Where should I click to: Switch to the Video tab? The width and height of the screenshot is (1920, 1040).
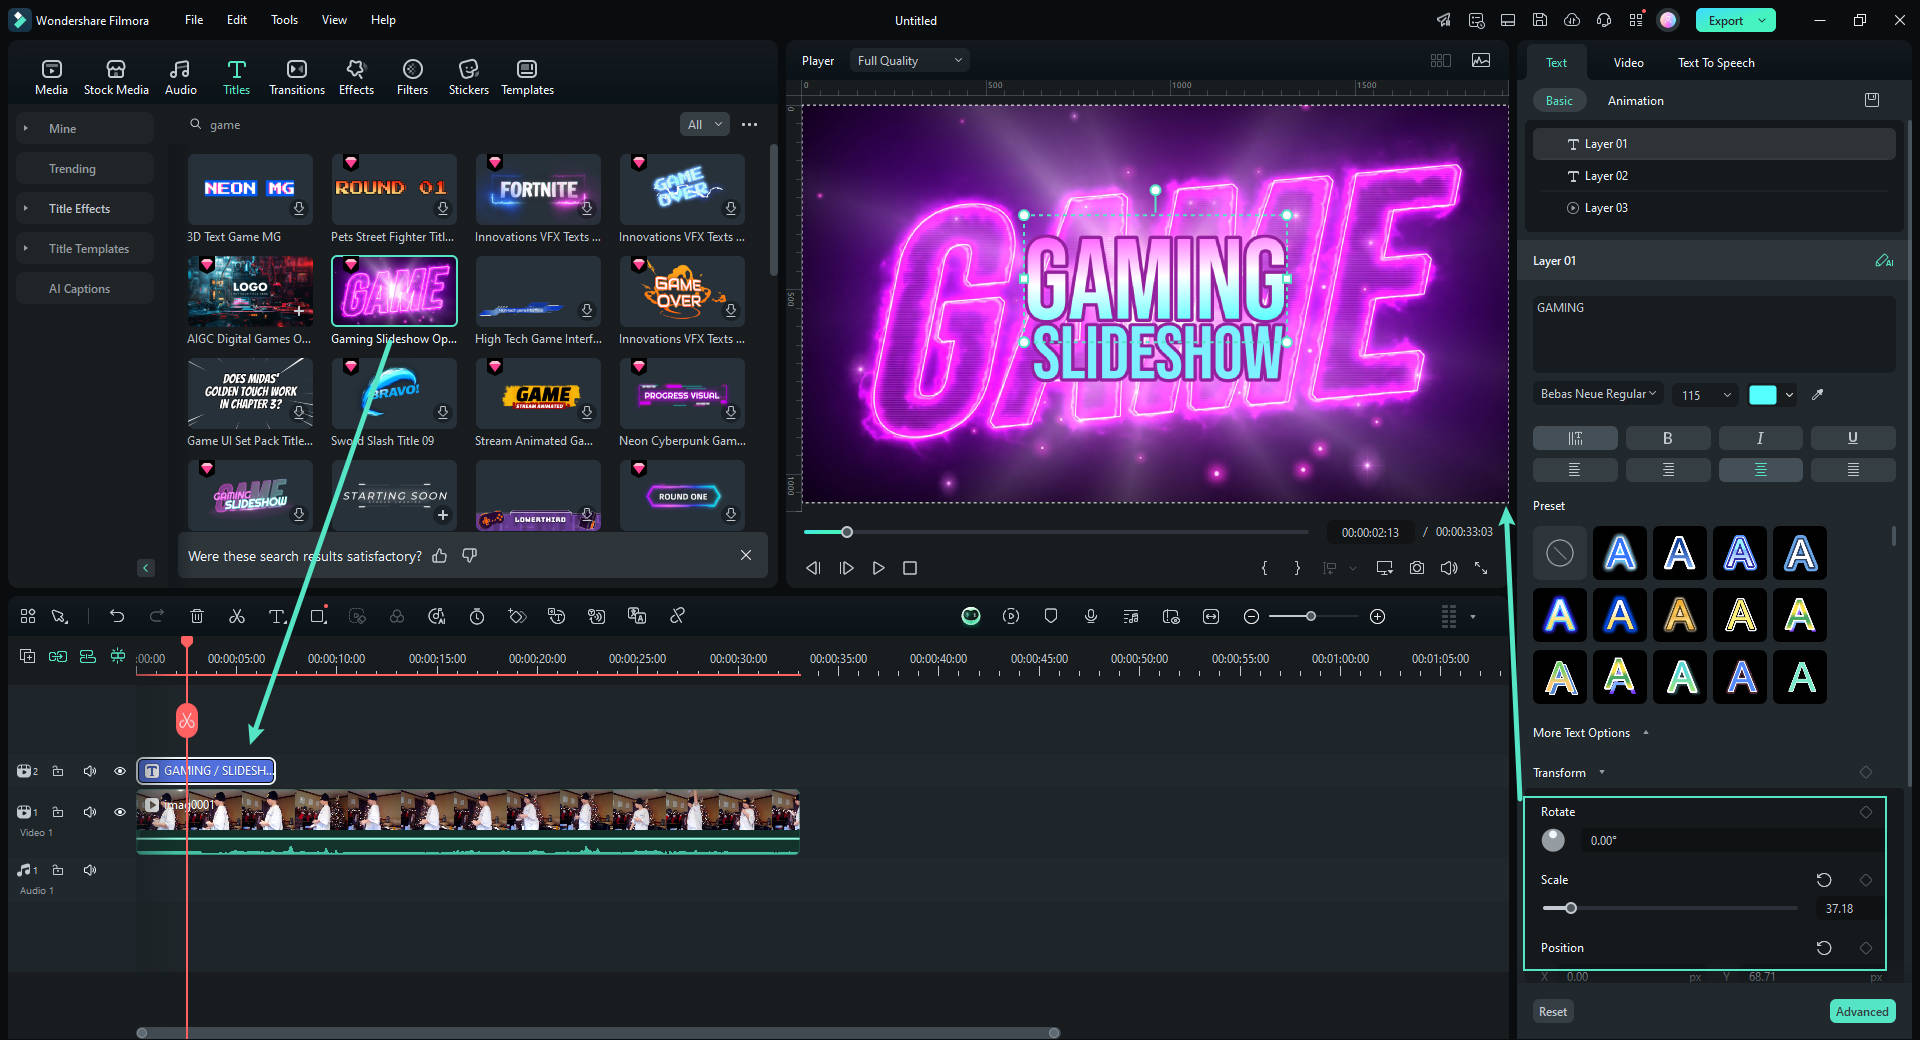[1628, 62]
